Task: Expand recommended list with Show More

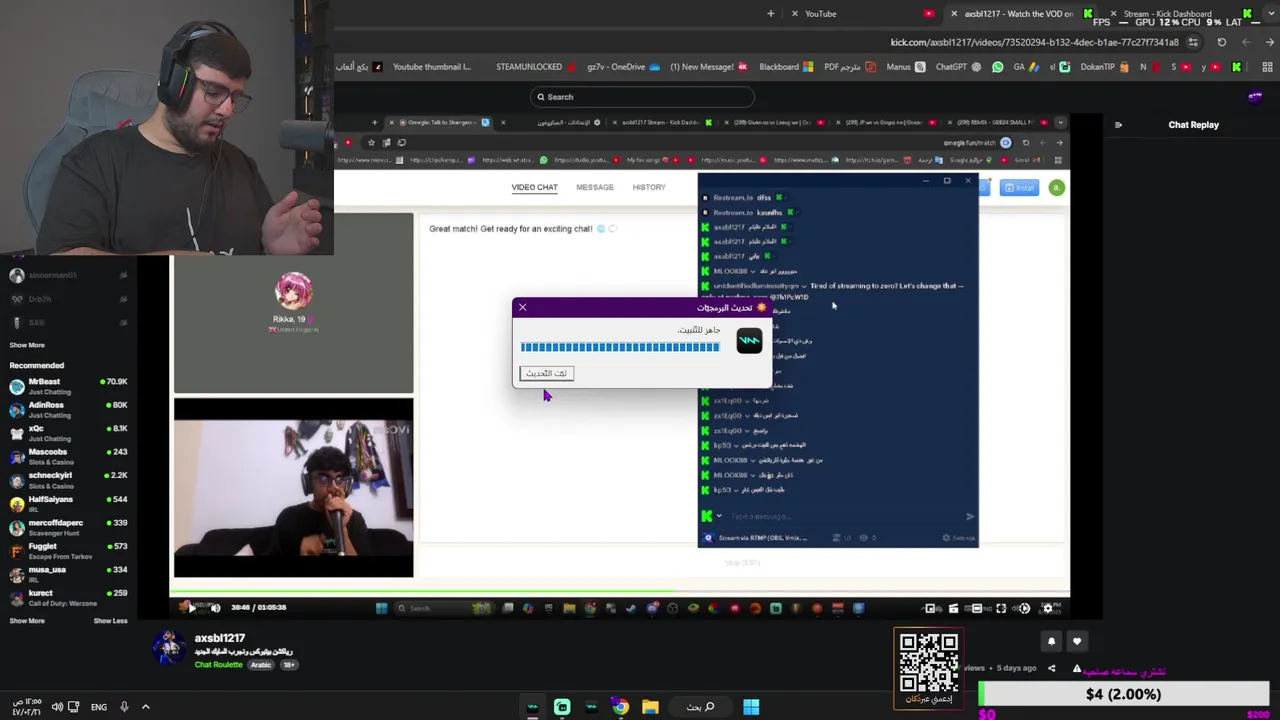Action: pos(27,621)
